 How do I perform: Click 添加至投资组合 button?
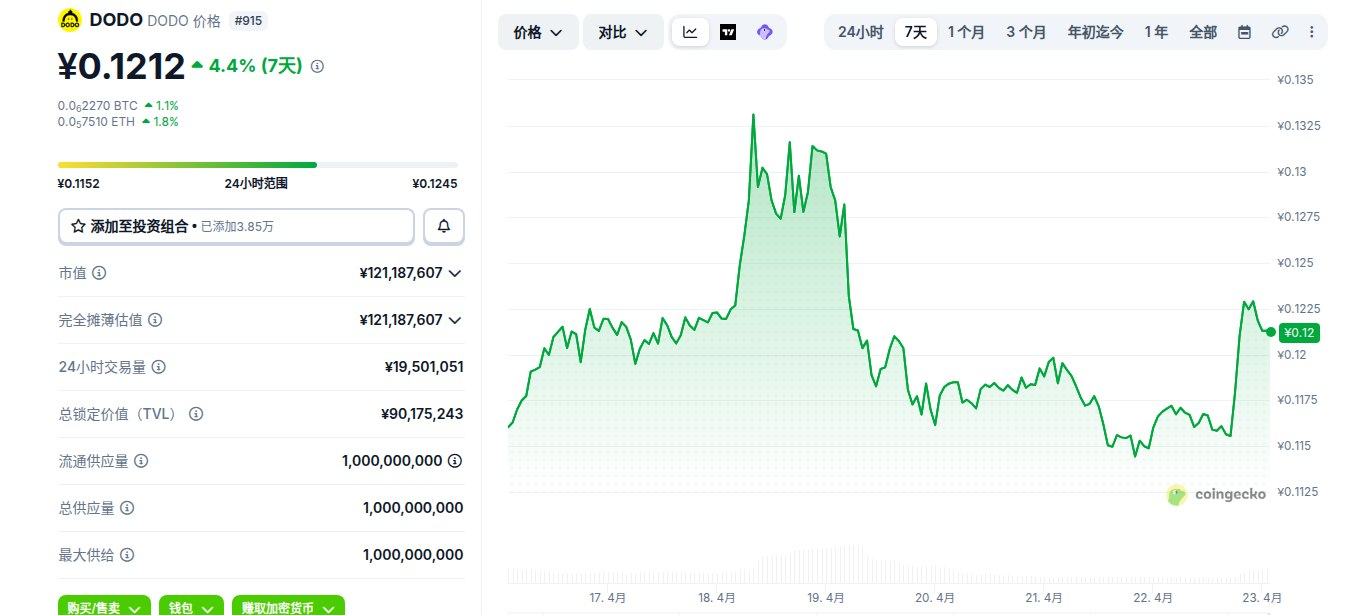pyautogui.click(x=237, y=227)
